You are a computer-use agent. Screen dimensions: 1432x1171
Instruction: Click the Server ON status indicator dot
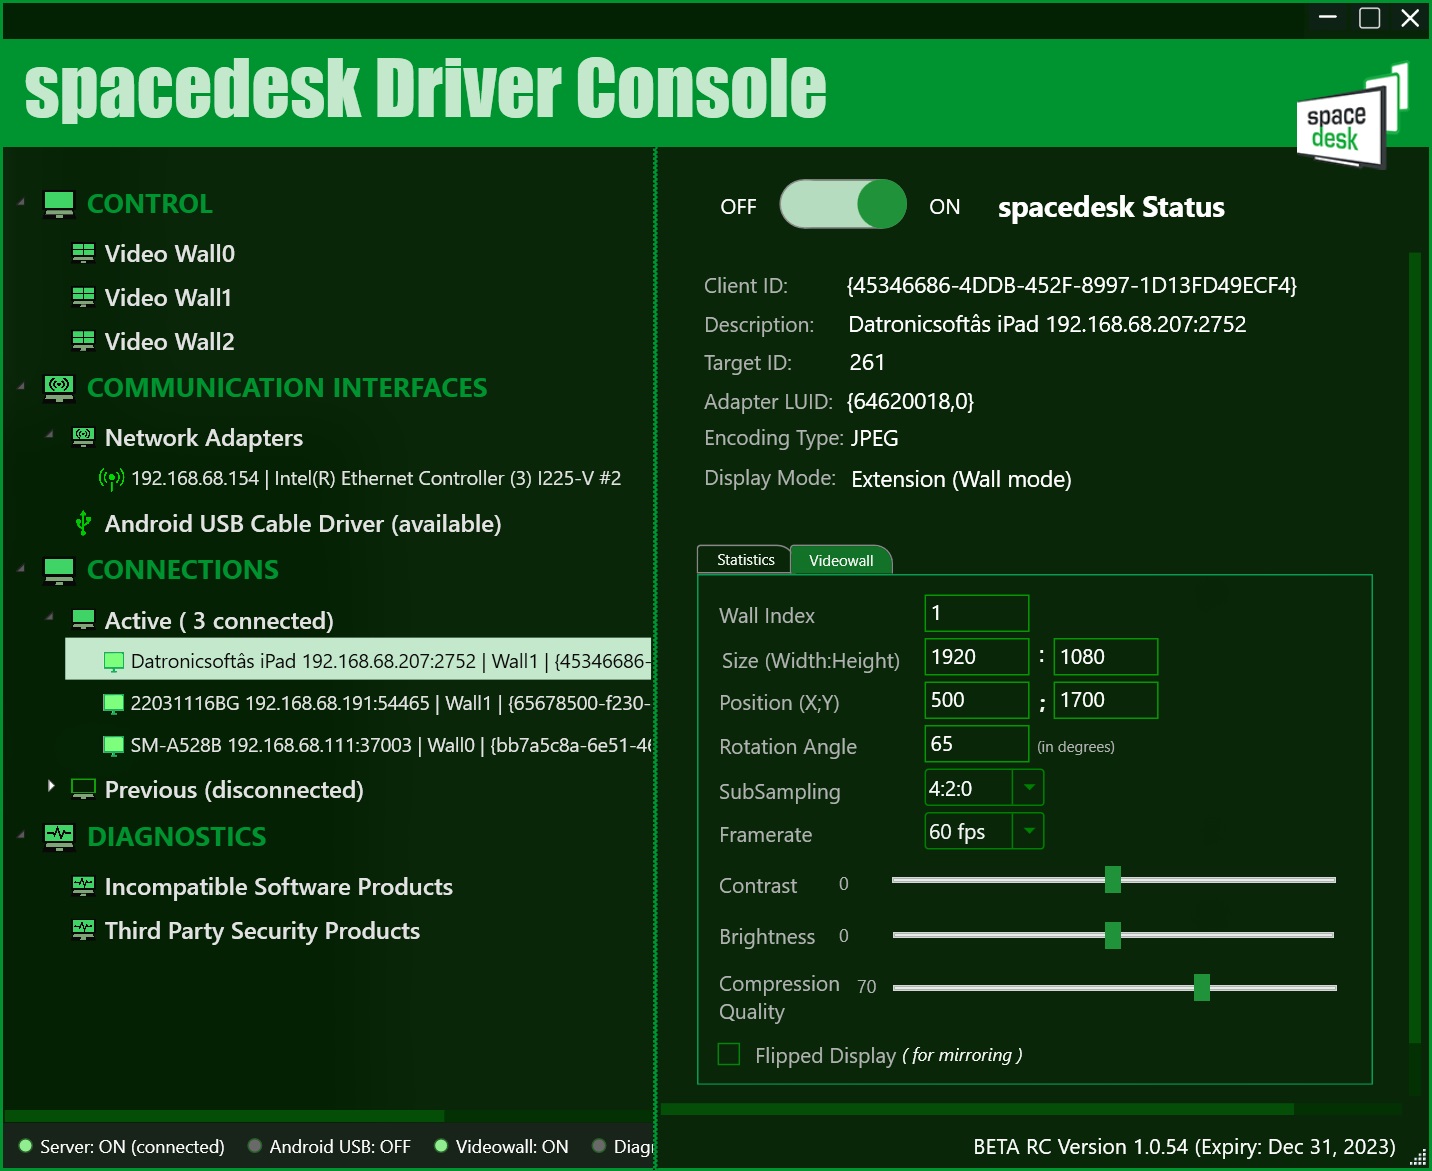[26, 1146]
